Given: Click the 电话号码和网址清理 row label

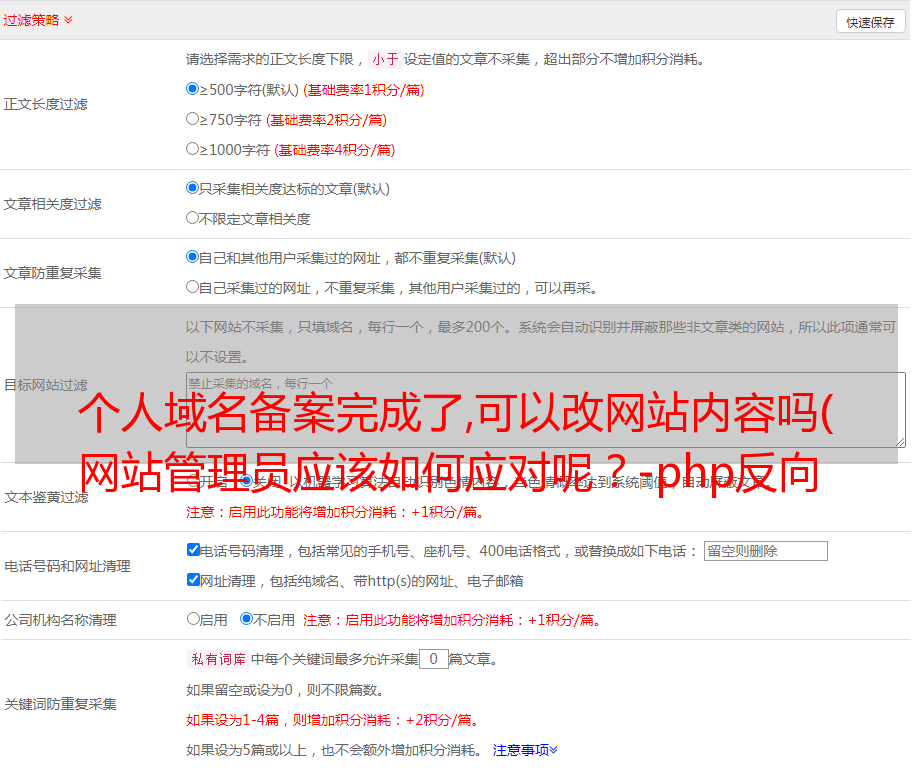Looking at the screenshot, I should (67, 566).
